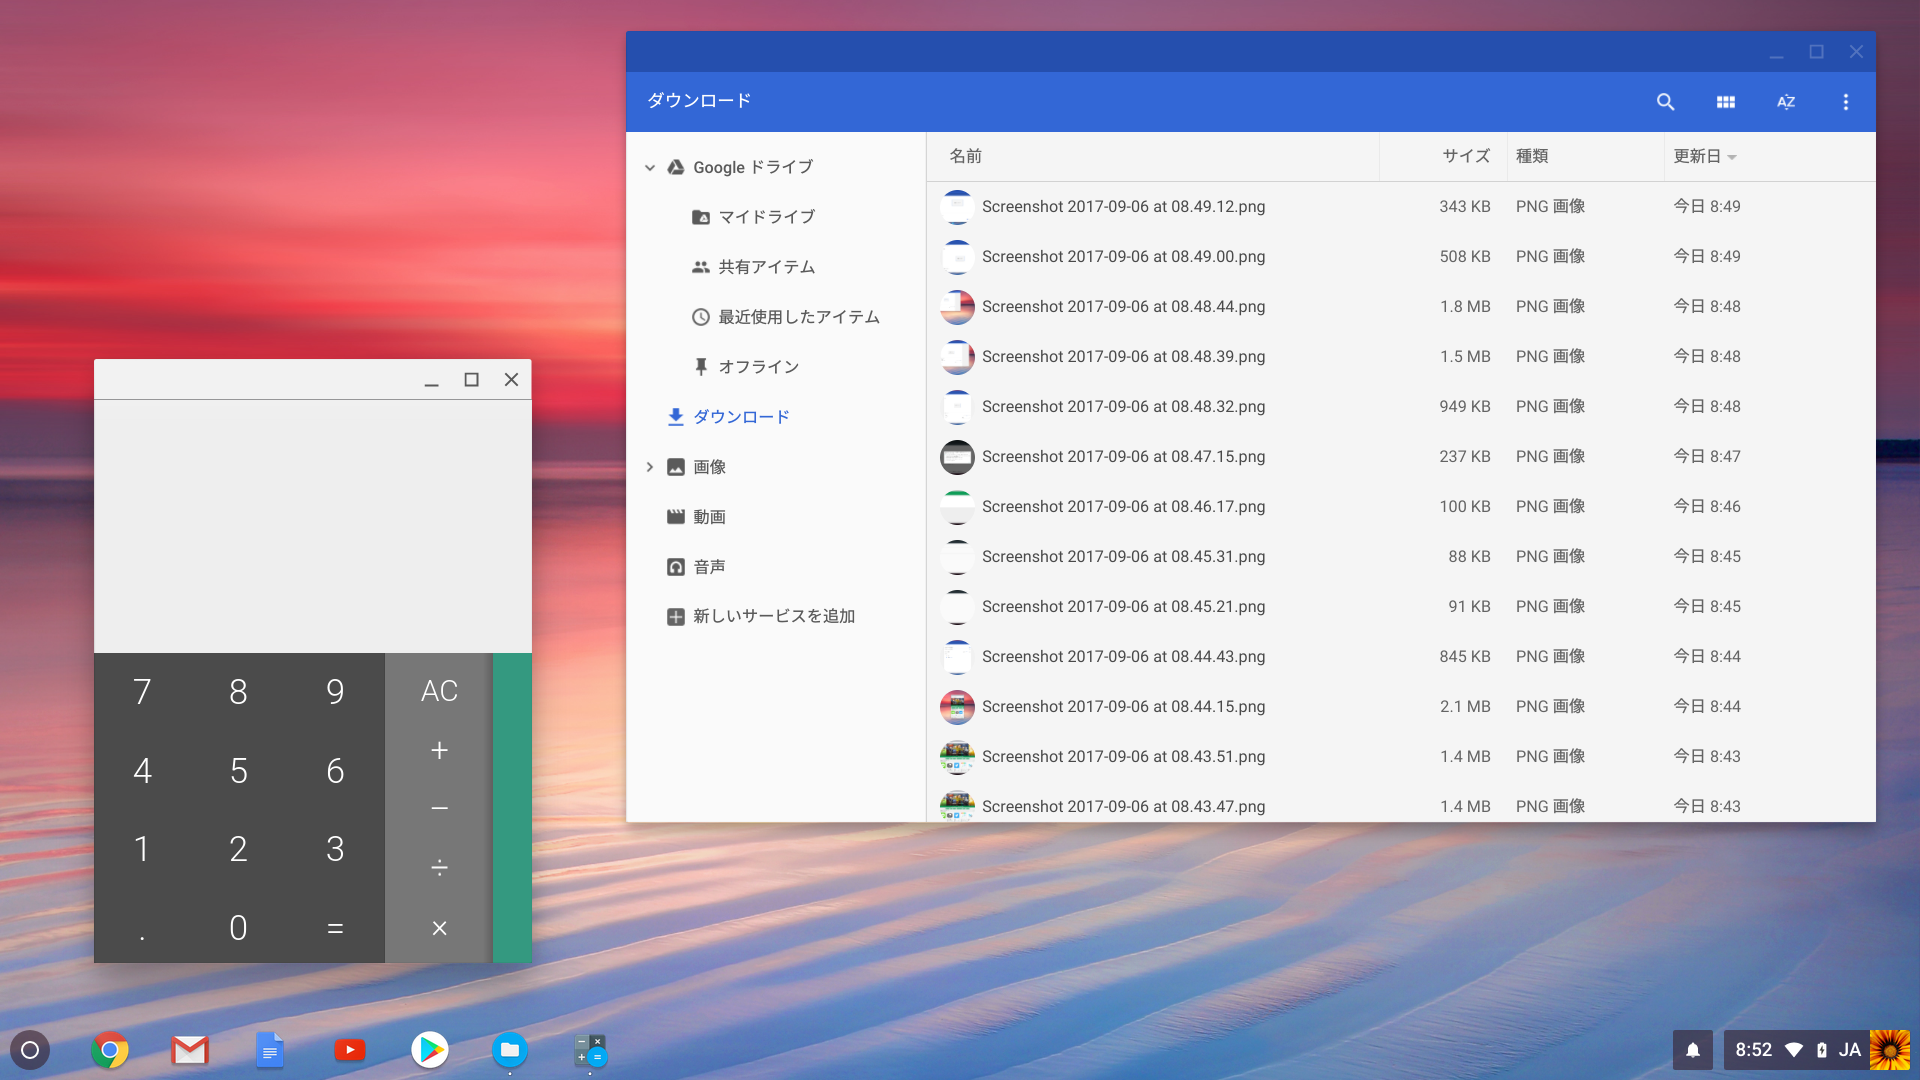Open 最近使用したアイテム in the sidebar

click(796, 316)
